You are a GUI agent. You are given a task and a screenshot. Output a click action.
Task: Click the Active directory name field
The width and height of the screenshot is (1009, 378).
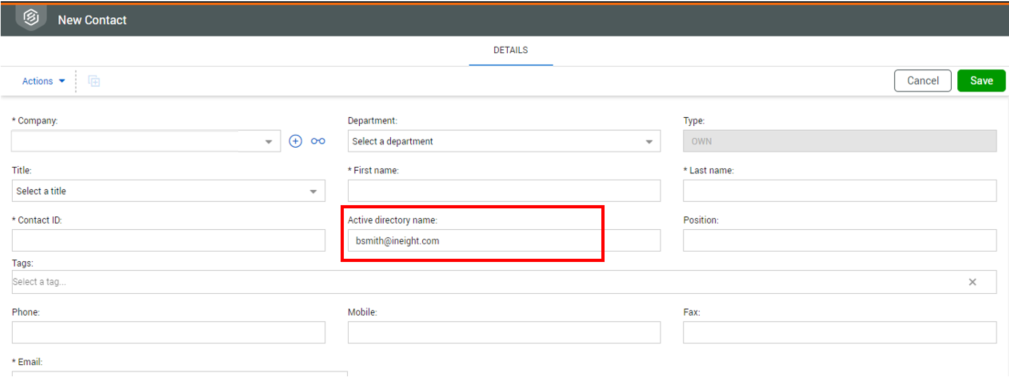point(504,240)
